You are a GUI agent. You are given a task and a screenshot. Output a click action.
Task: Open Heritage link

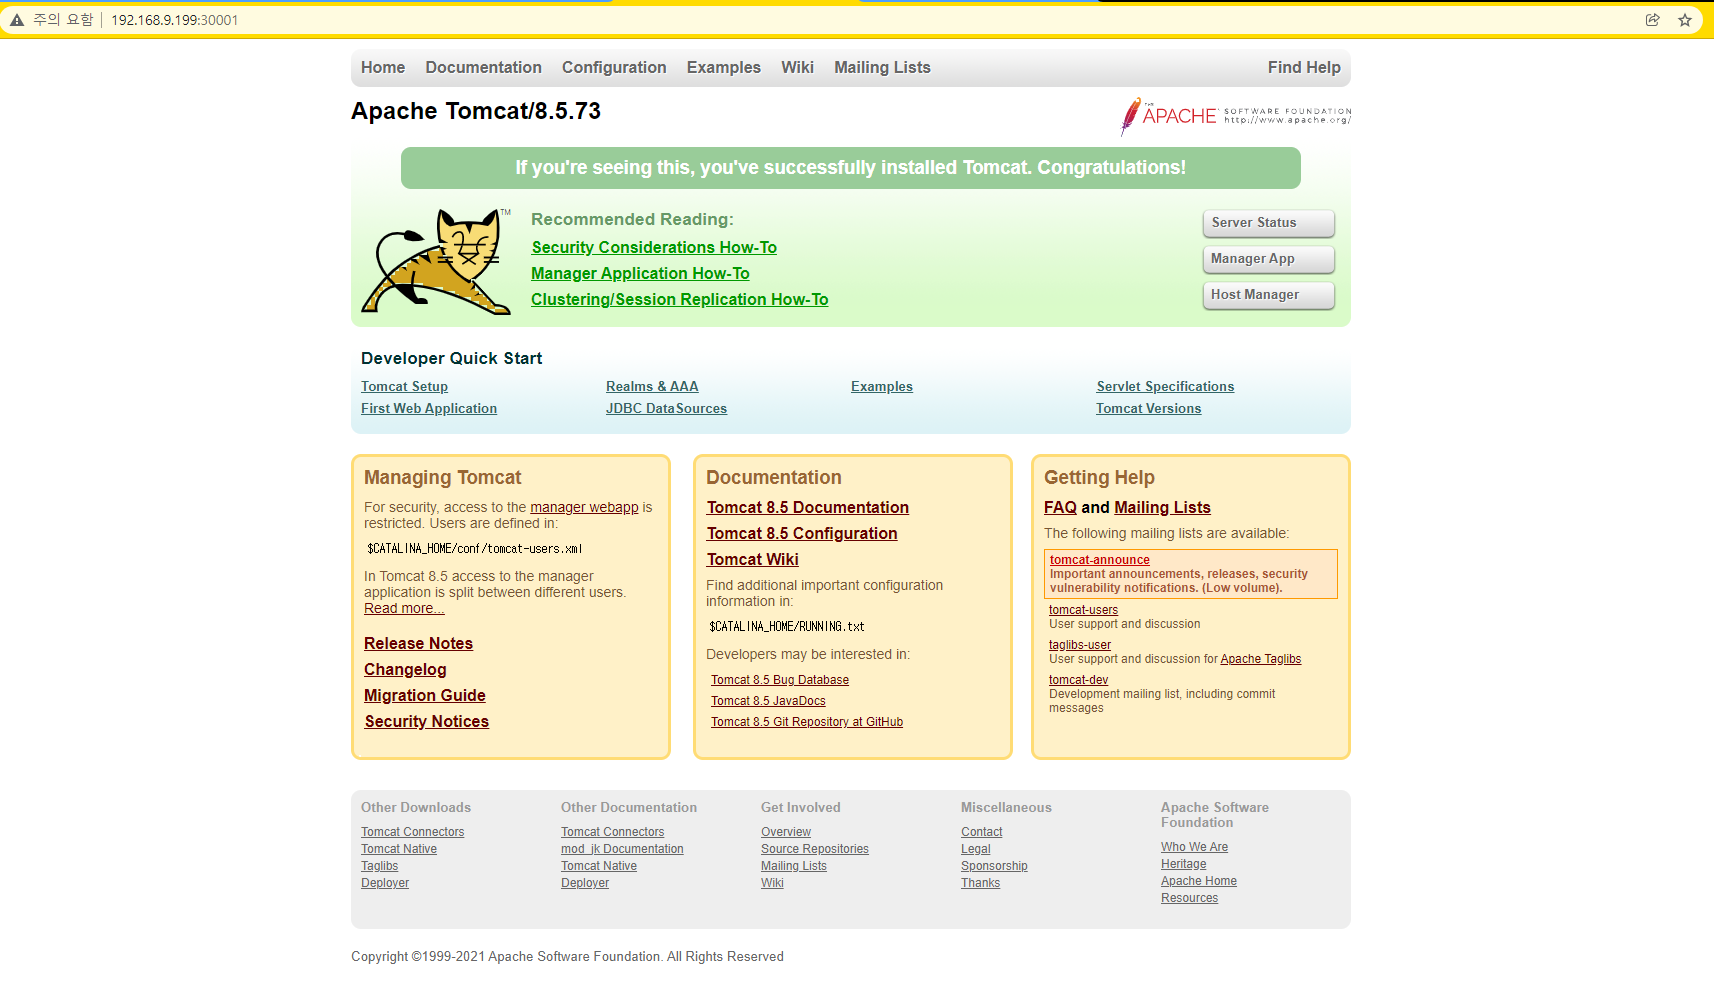[x=1183, y=864]
